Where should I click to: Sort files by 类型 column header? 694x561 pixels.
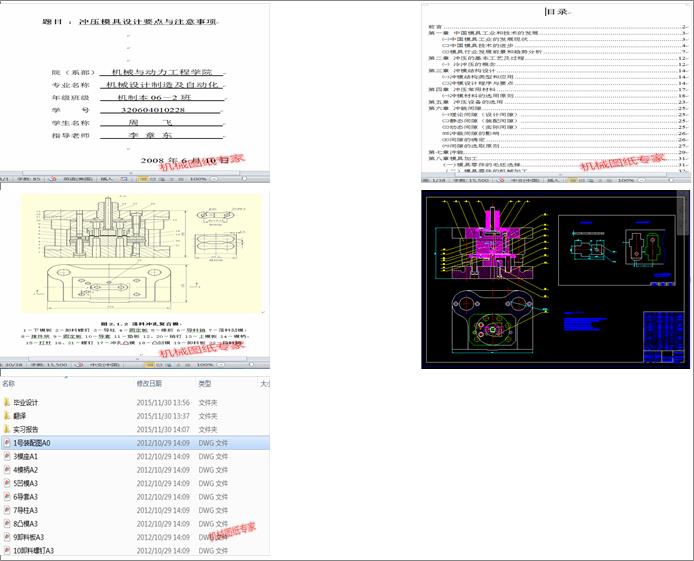click(204, 383)
